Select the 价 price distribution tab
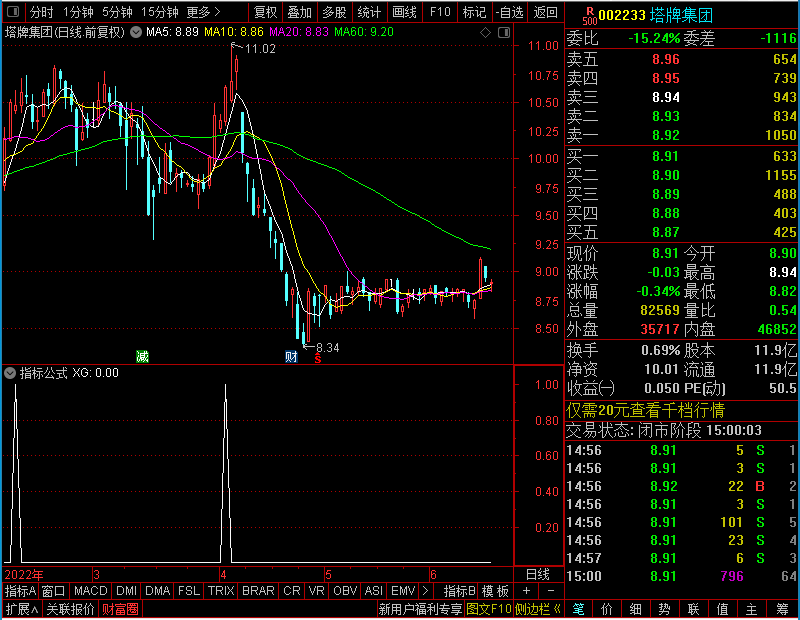The width and height of the screenshot is (800, 620). [x=607, y=609]
